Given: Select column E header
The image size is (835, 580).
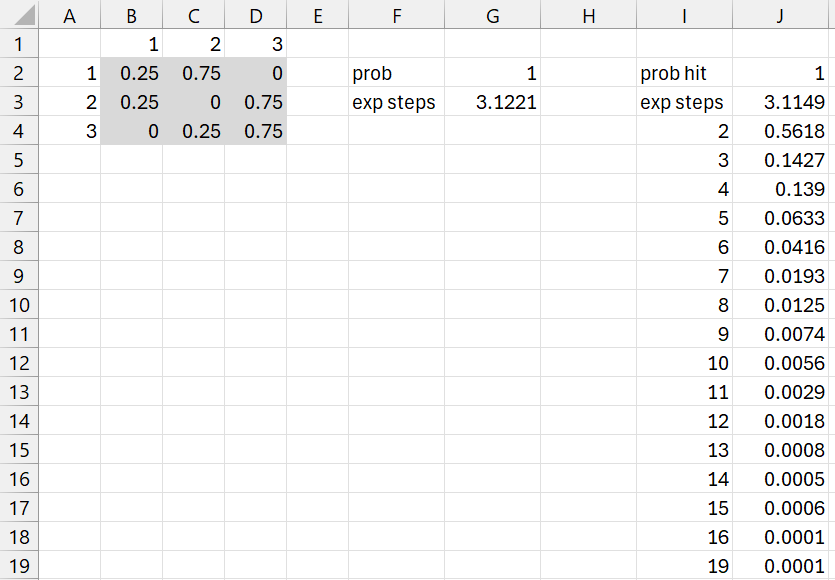Looking at the screenshot, I should (x=317, y=14).
